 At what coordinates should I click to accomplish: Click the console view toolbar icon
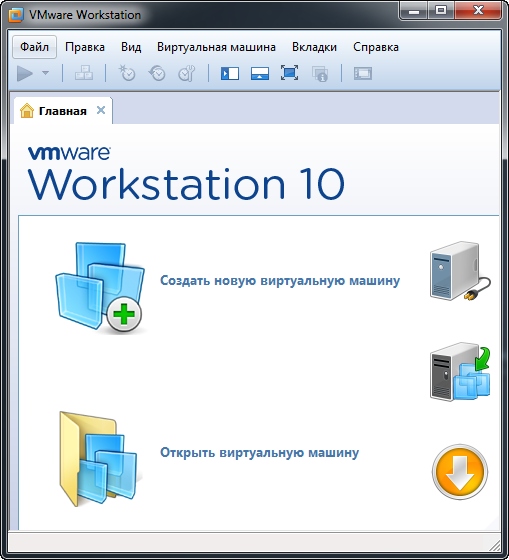pyautogui.click(x=363, y=73)
